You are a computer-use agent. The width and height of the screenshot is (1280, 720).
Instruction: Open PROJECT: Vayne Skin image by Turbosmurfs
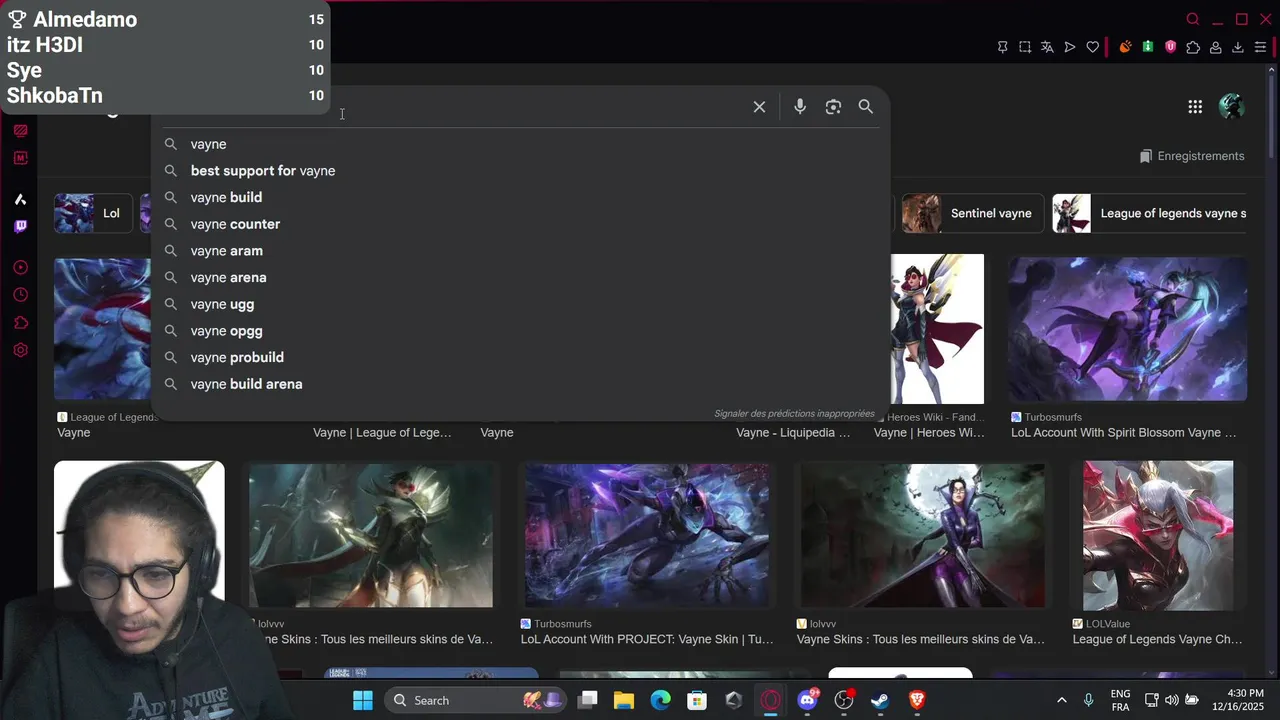point(647,535)
